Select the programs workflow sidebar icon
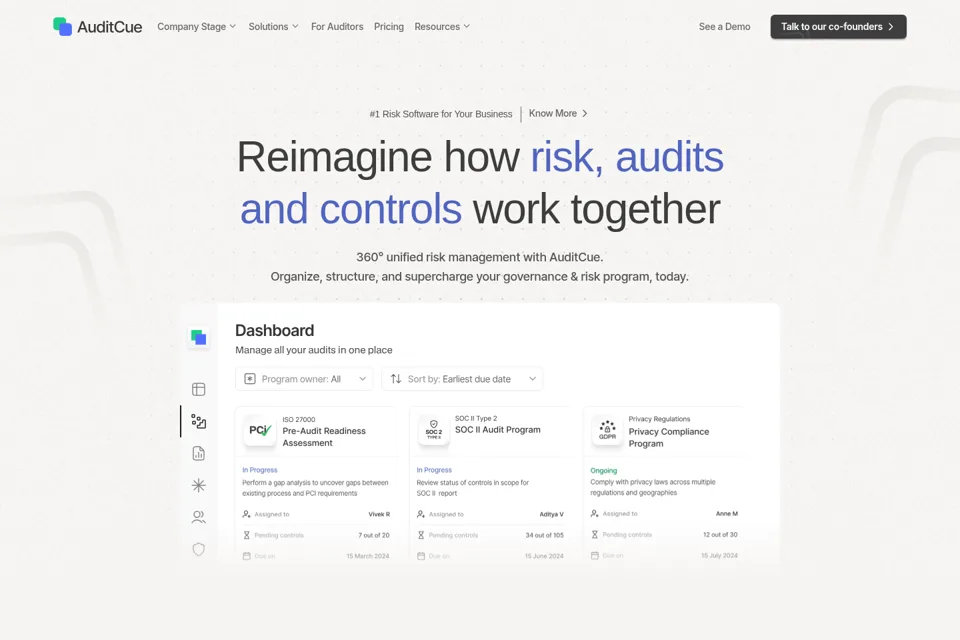This screenshot has height=640, width=960. (x=198, y=421)
